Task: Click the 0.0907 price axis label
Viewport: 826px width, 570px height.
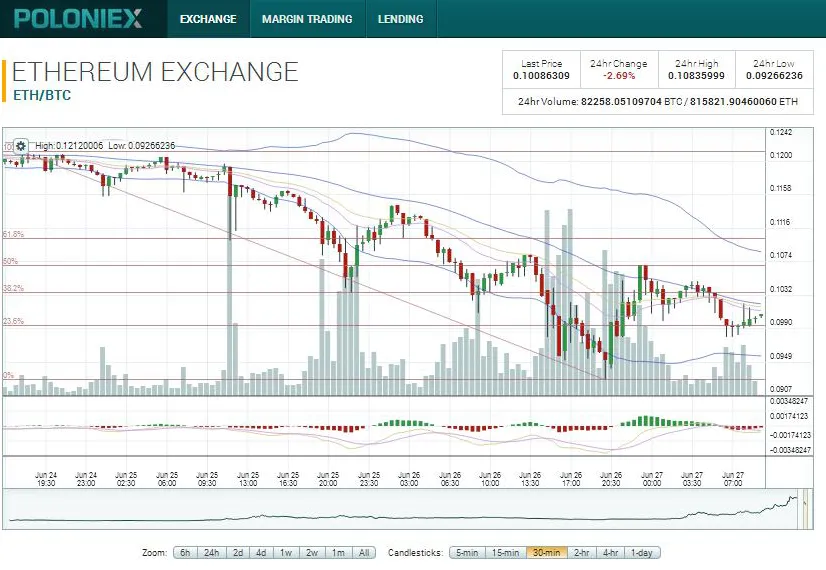Action: click(781, 389)
